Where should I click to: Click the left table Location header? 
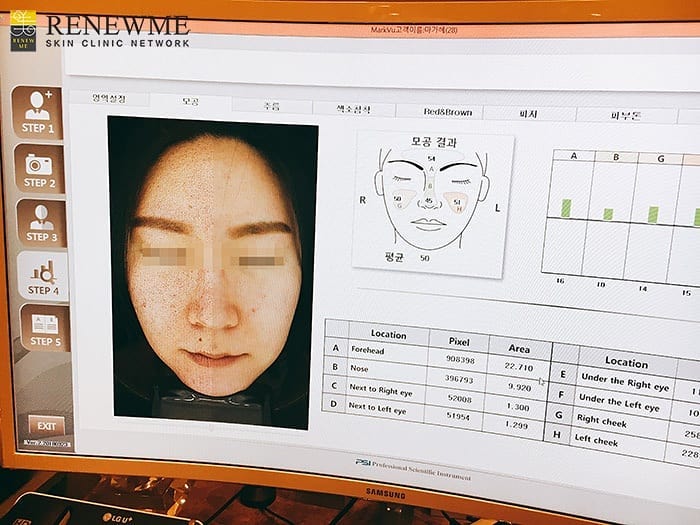click(388, 334)
